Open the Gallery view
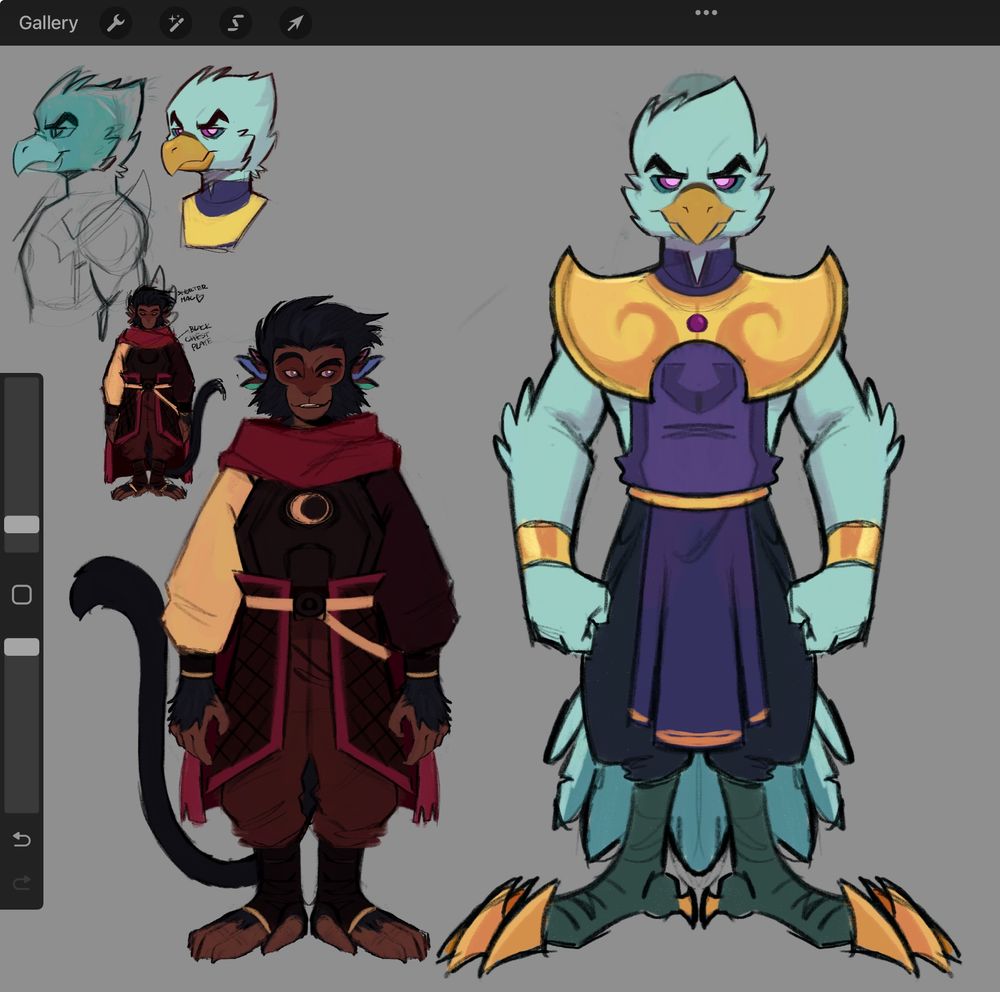Image resolution: width=1000 pixels, height=992 pixels. pyautogui.click(x=48, y=23)
